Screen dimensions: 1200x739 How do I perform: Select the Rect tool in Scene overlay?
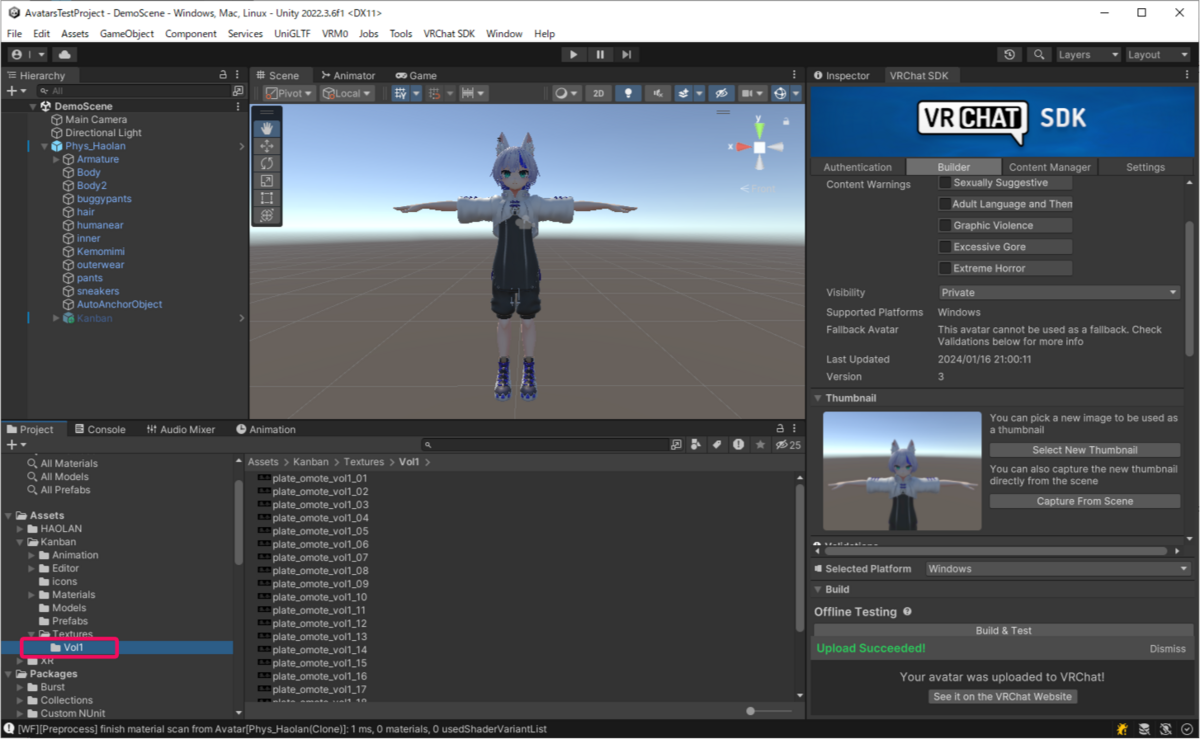(x=267, y=198)
